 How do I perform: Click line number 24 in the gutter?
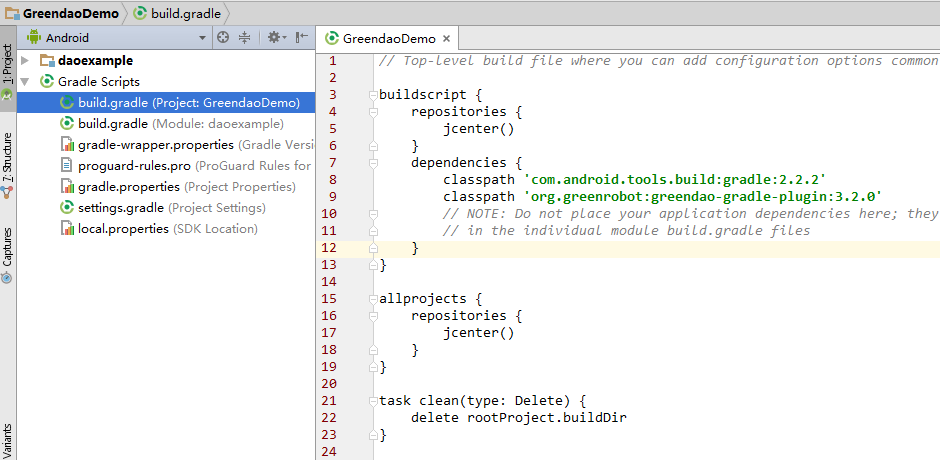[x=329, y=452]
